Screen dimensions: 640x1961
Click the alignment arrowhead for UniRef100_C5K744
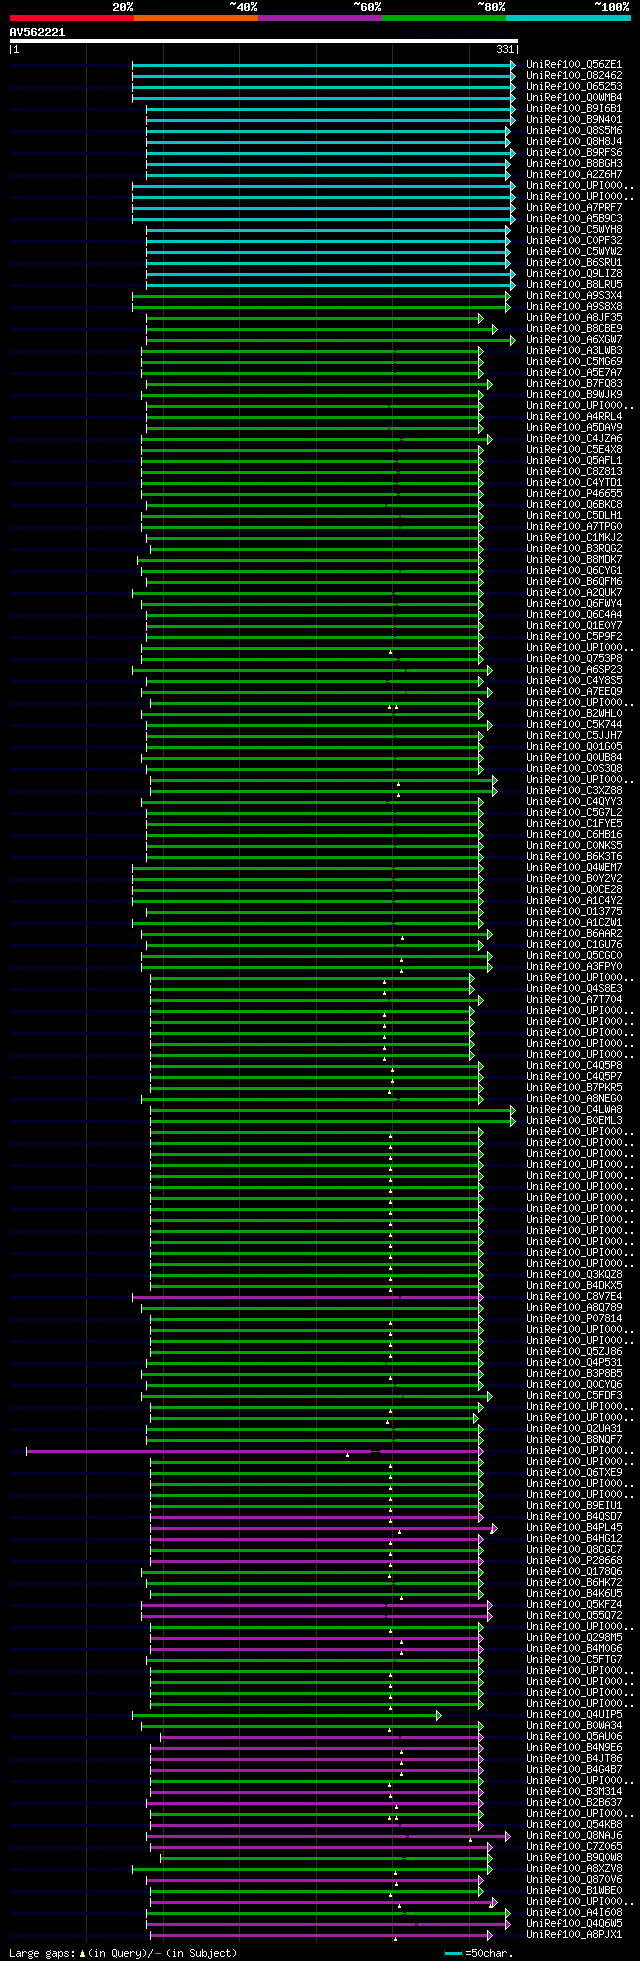point(489,724)
